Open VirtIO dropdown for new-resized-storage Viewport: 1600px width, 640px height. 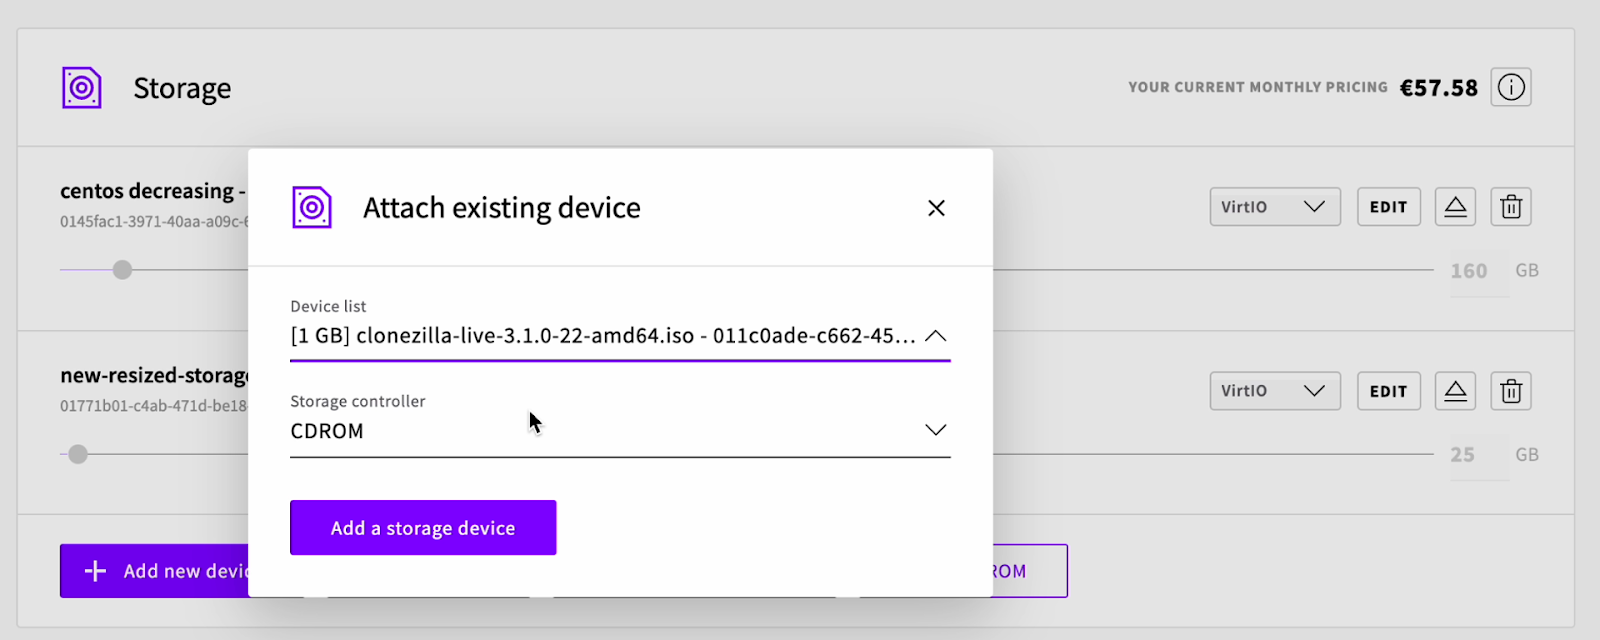point(1275,391)
